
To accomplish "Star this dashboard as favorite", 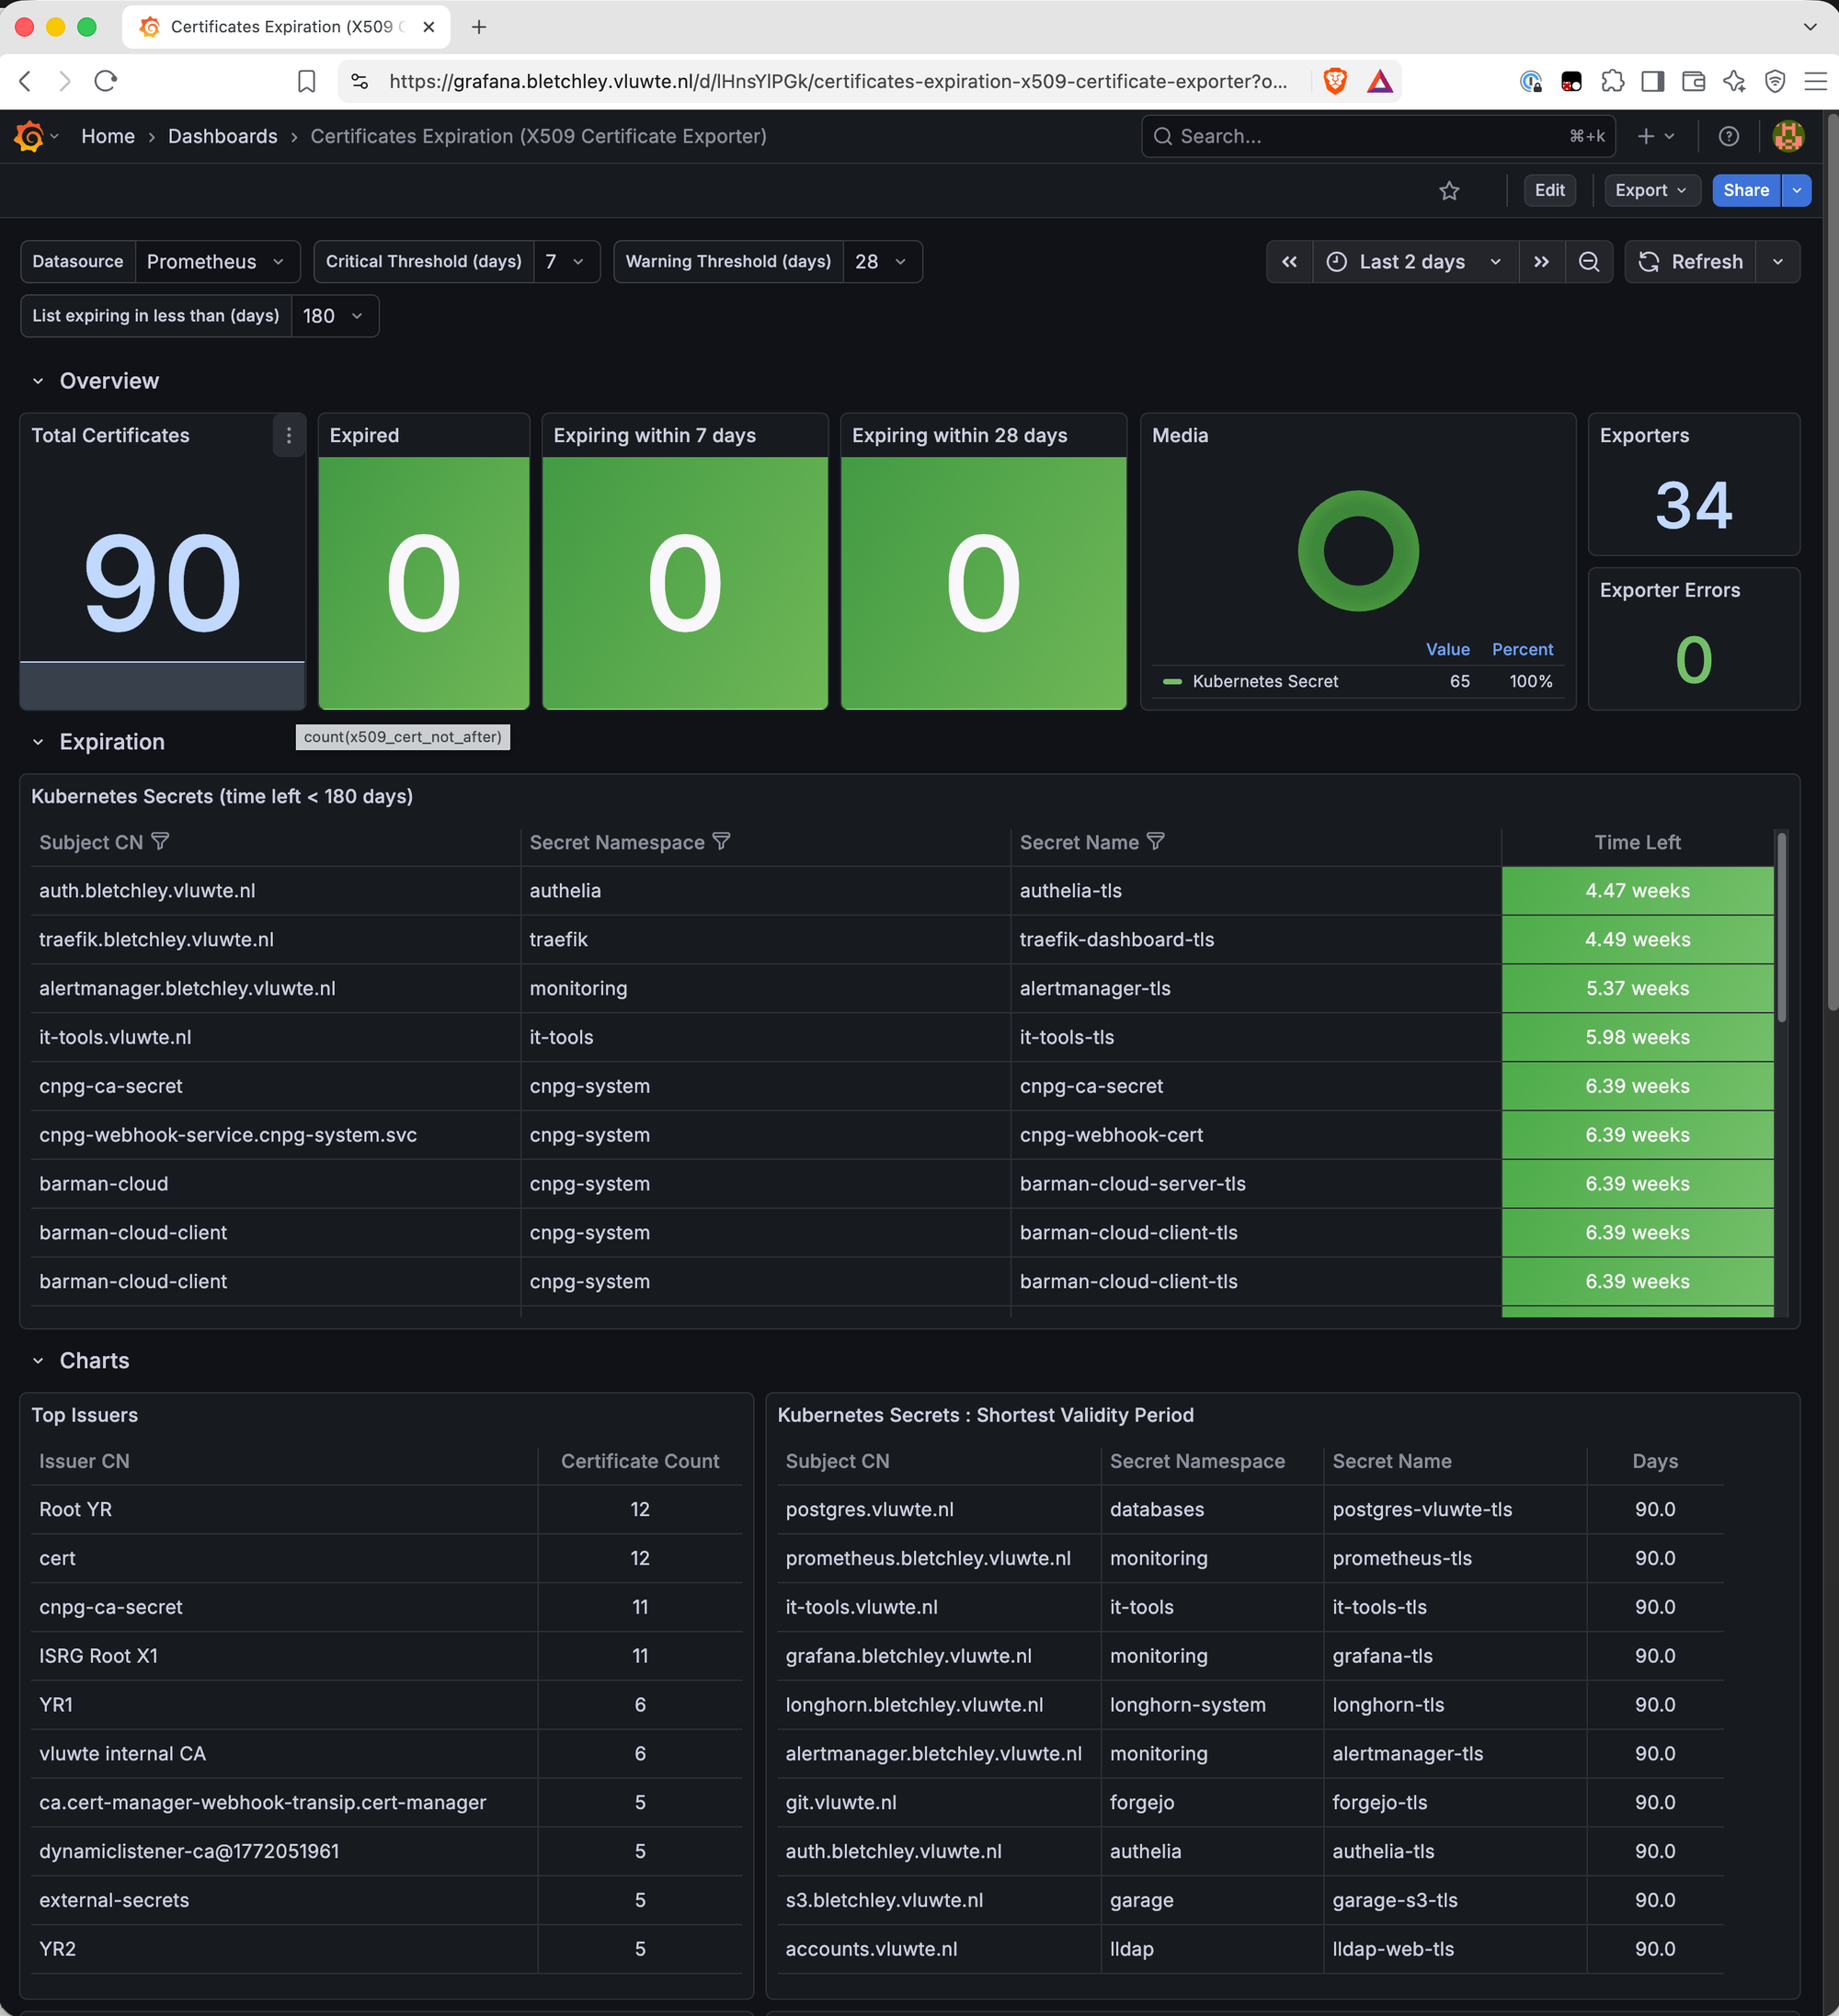I will coord(1449,190).
